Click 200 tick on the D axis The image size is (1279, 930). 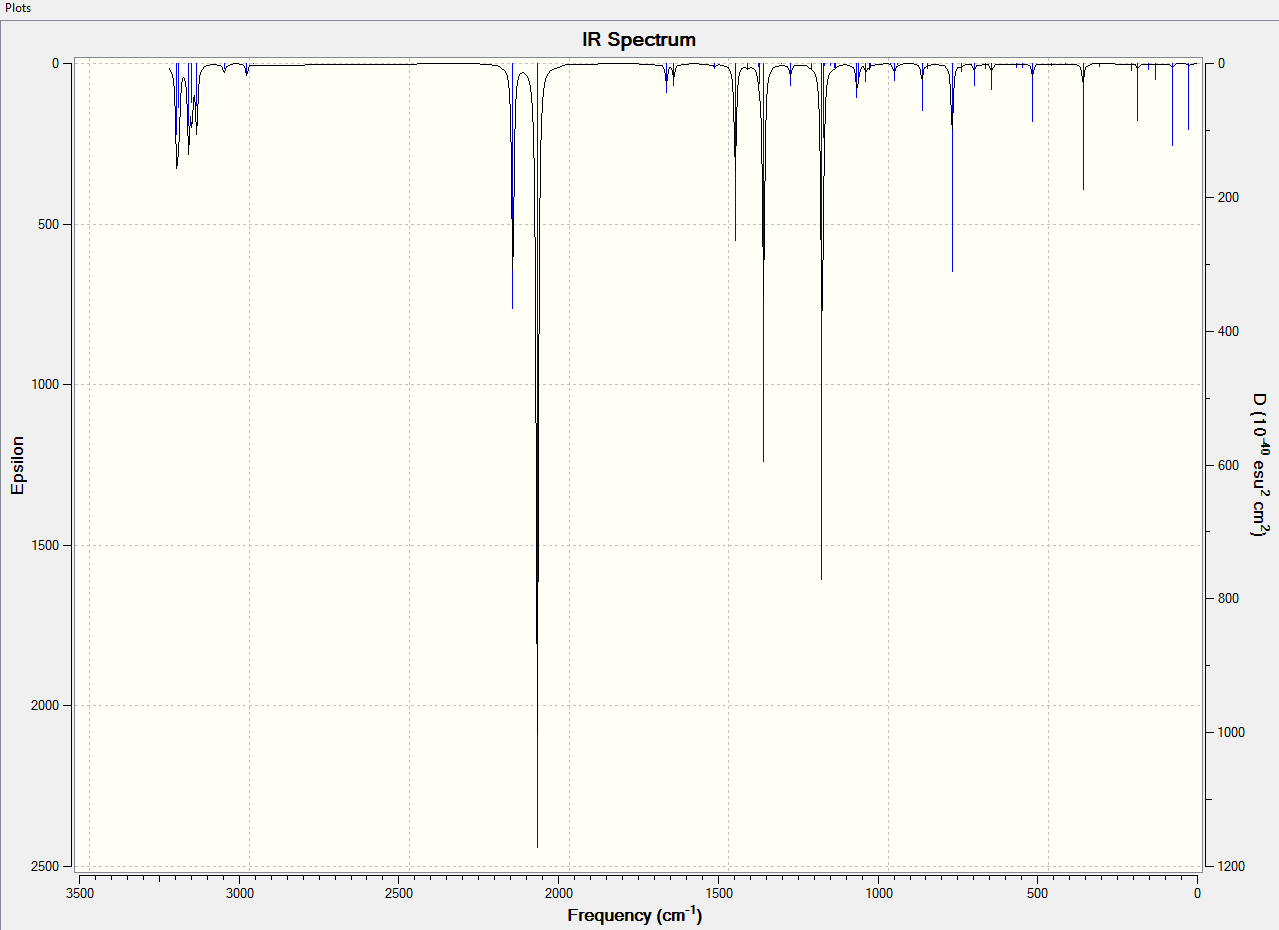[1229, 197]
